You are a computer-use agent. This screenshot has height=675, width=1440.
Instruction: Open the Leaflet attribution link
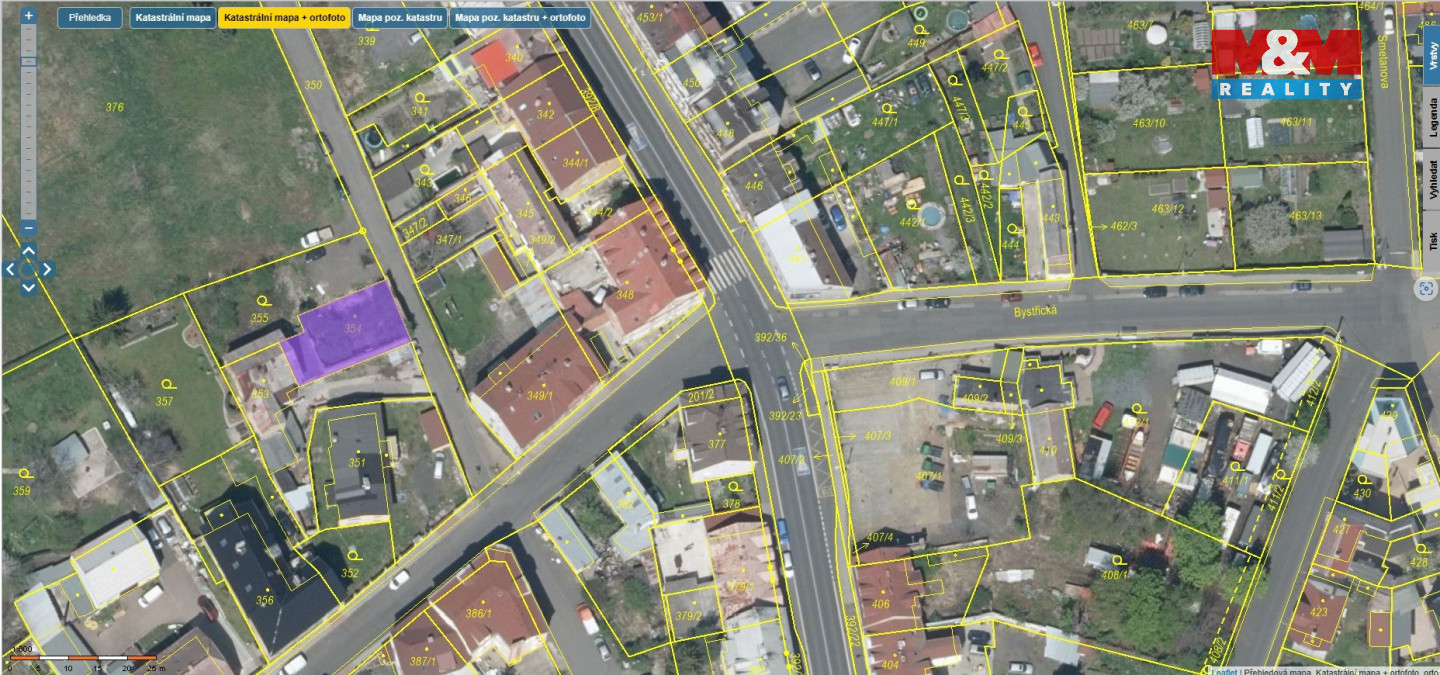[1223, 671]
